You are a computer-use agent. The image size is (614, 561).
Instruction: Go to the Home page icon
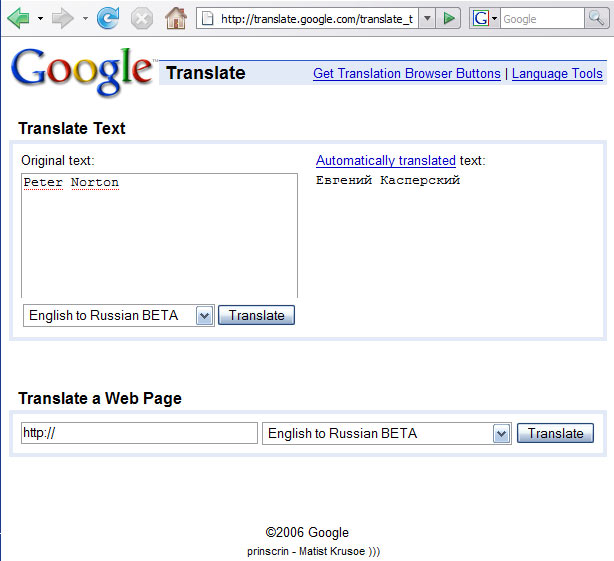point(176,18)
